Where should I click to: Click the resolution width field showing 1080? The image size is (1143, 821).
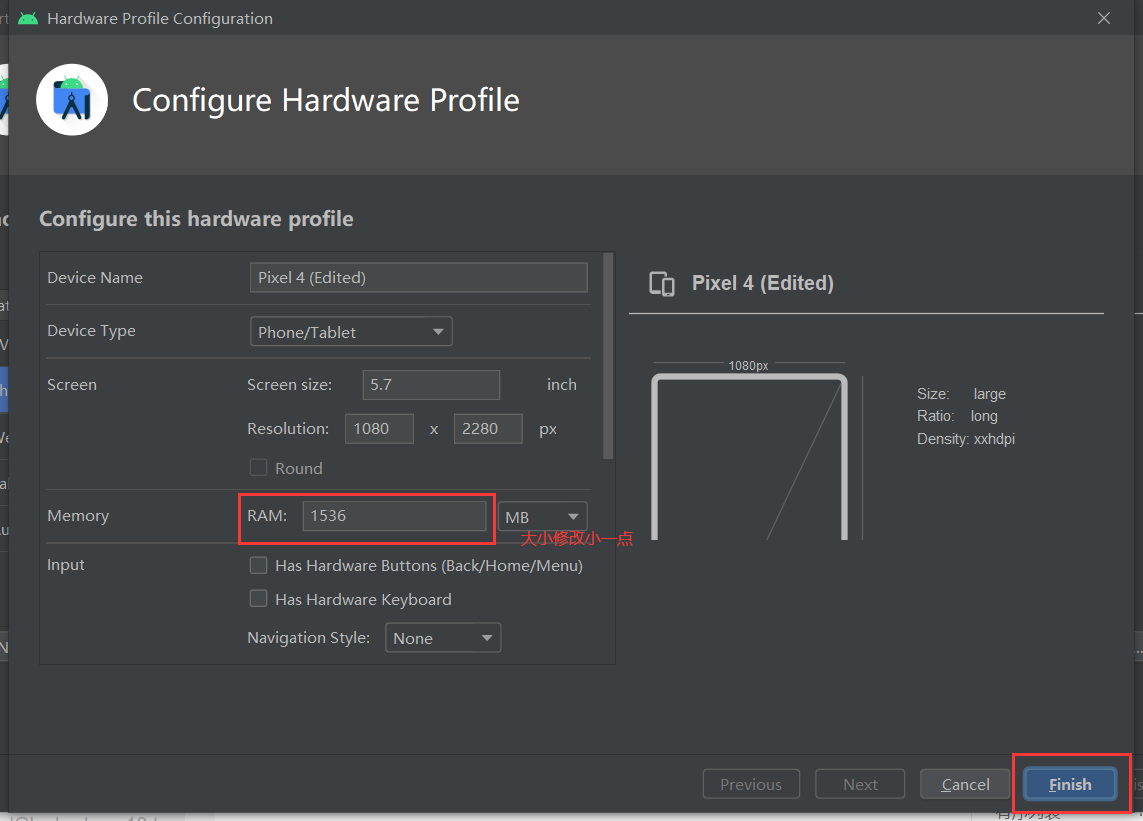pyautogui.click(x=379, y=429)
